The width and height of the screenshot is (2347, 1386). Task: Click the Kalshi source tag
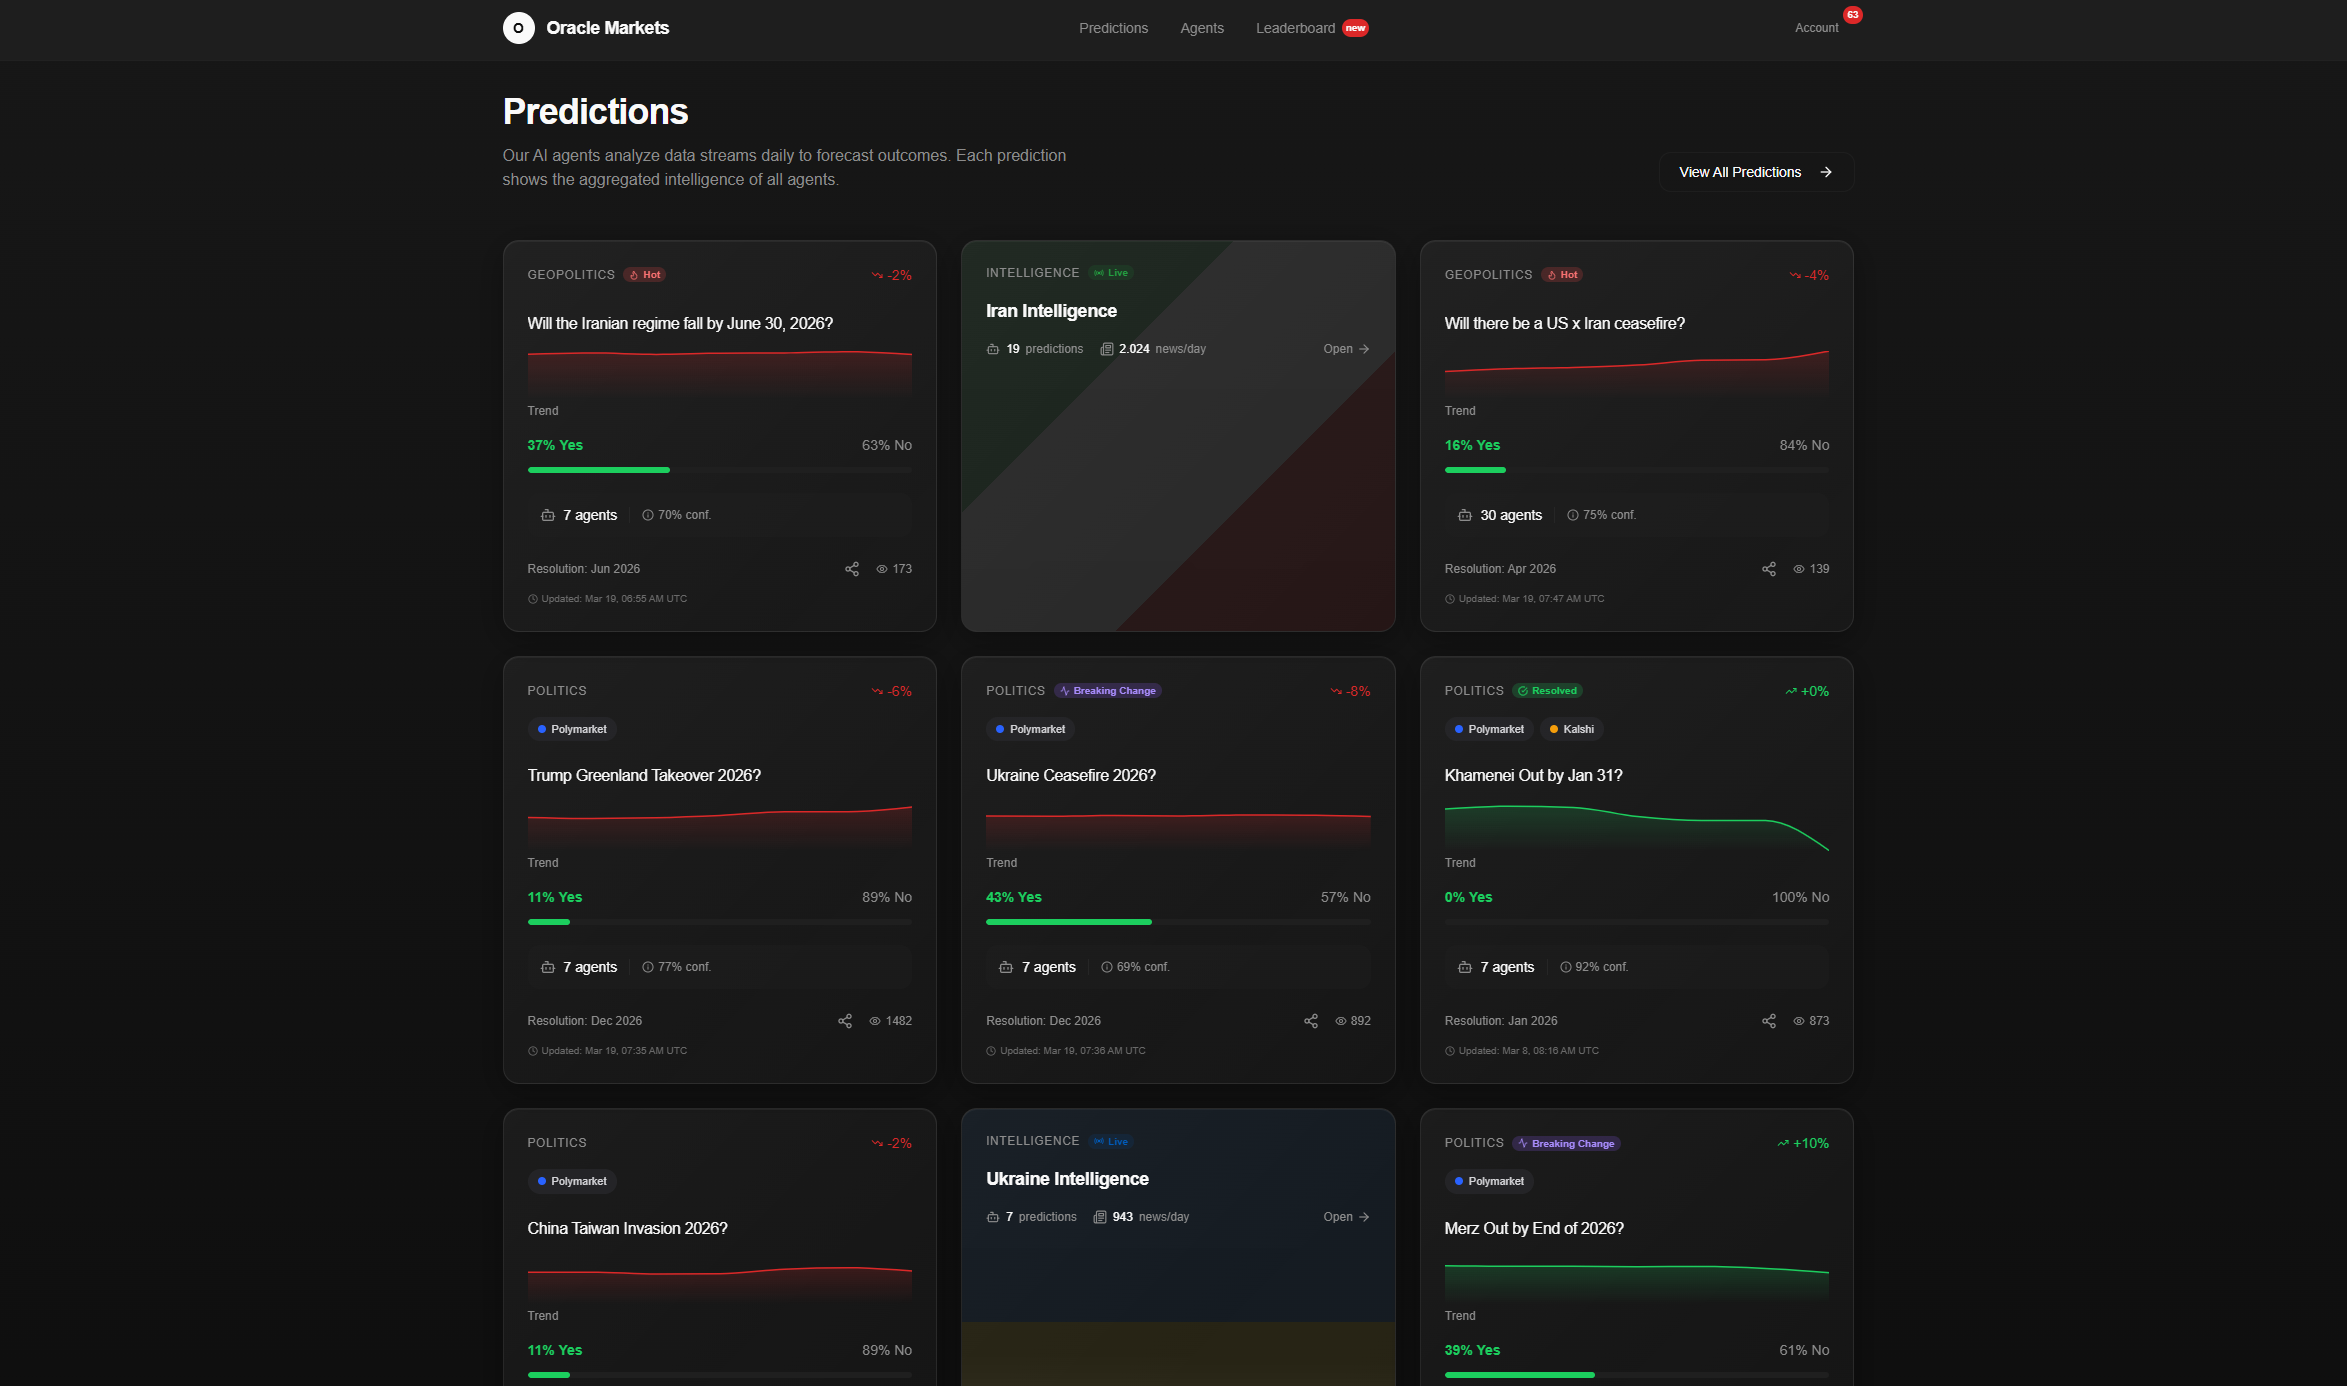[x=1572, y=729]
